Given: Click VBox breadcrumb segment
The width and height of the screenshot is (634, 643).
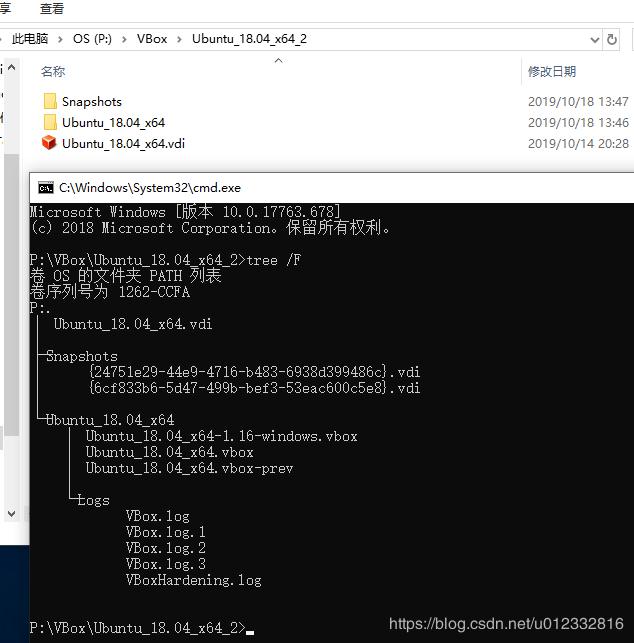Looking at the screenshot, I should point(152,39).
